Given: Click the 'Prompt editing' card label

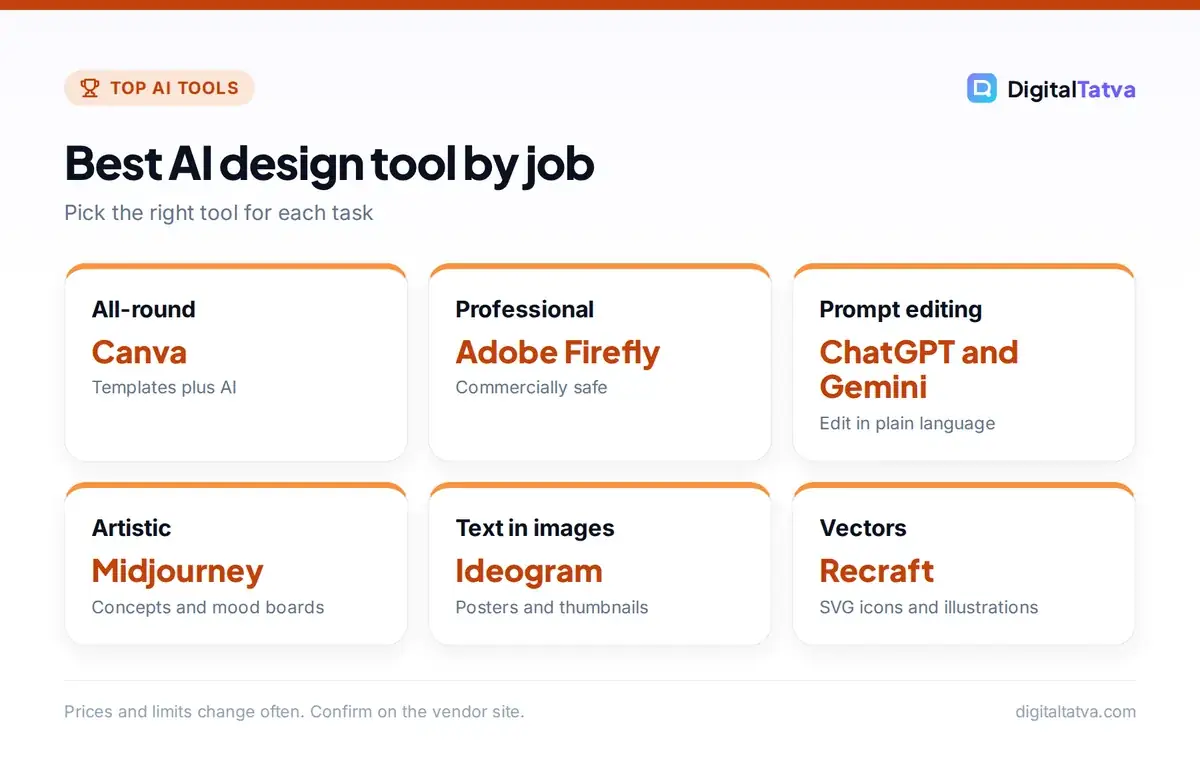Looking at the screenshot, I should [x=900, y=309].
